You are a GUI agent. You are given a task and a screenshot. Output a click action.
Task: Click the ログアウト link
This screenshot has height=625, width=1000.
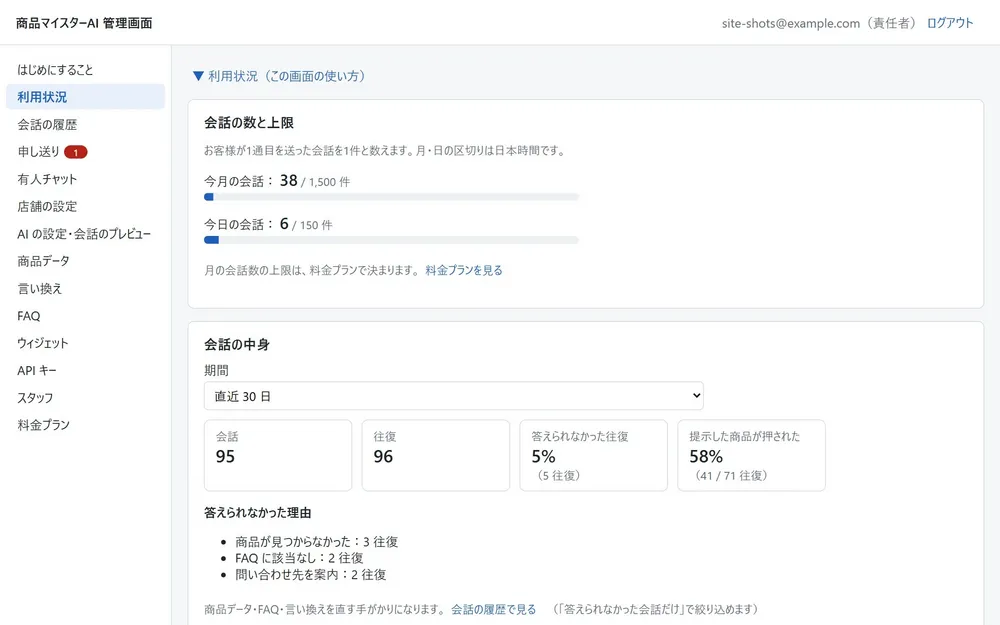(x=950, y=23)
